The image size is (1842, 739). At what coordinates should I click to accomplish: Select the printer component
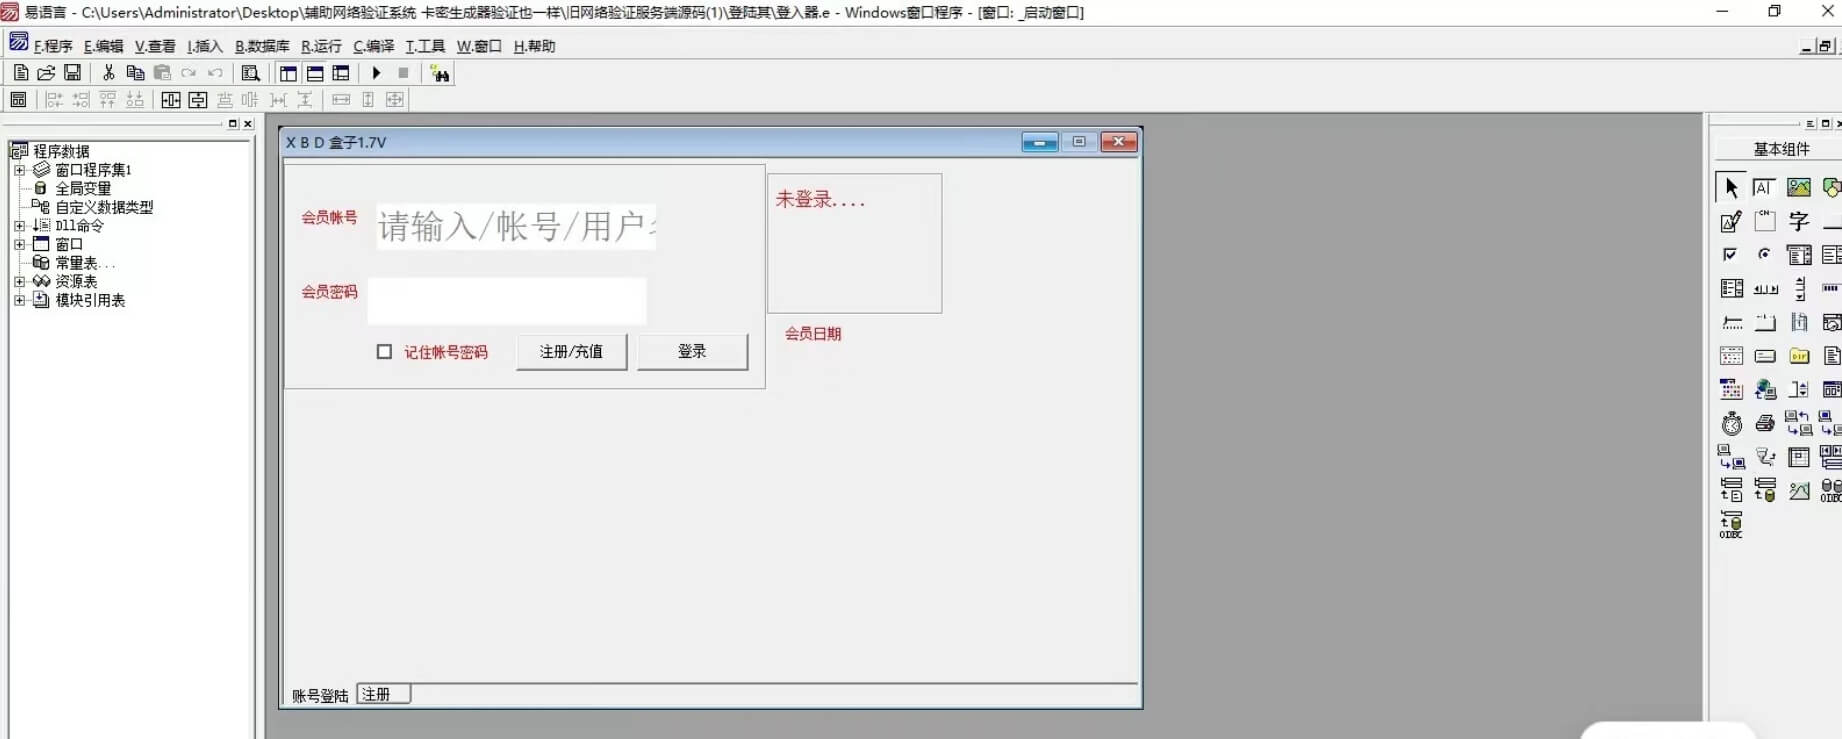pyautogui.click(x=1765, y=424)
